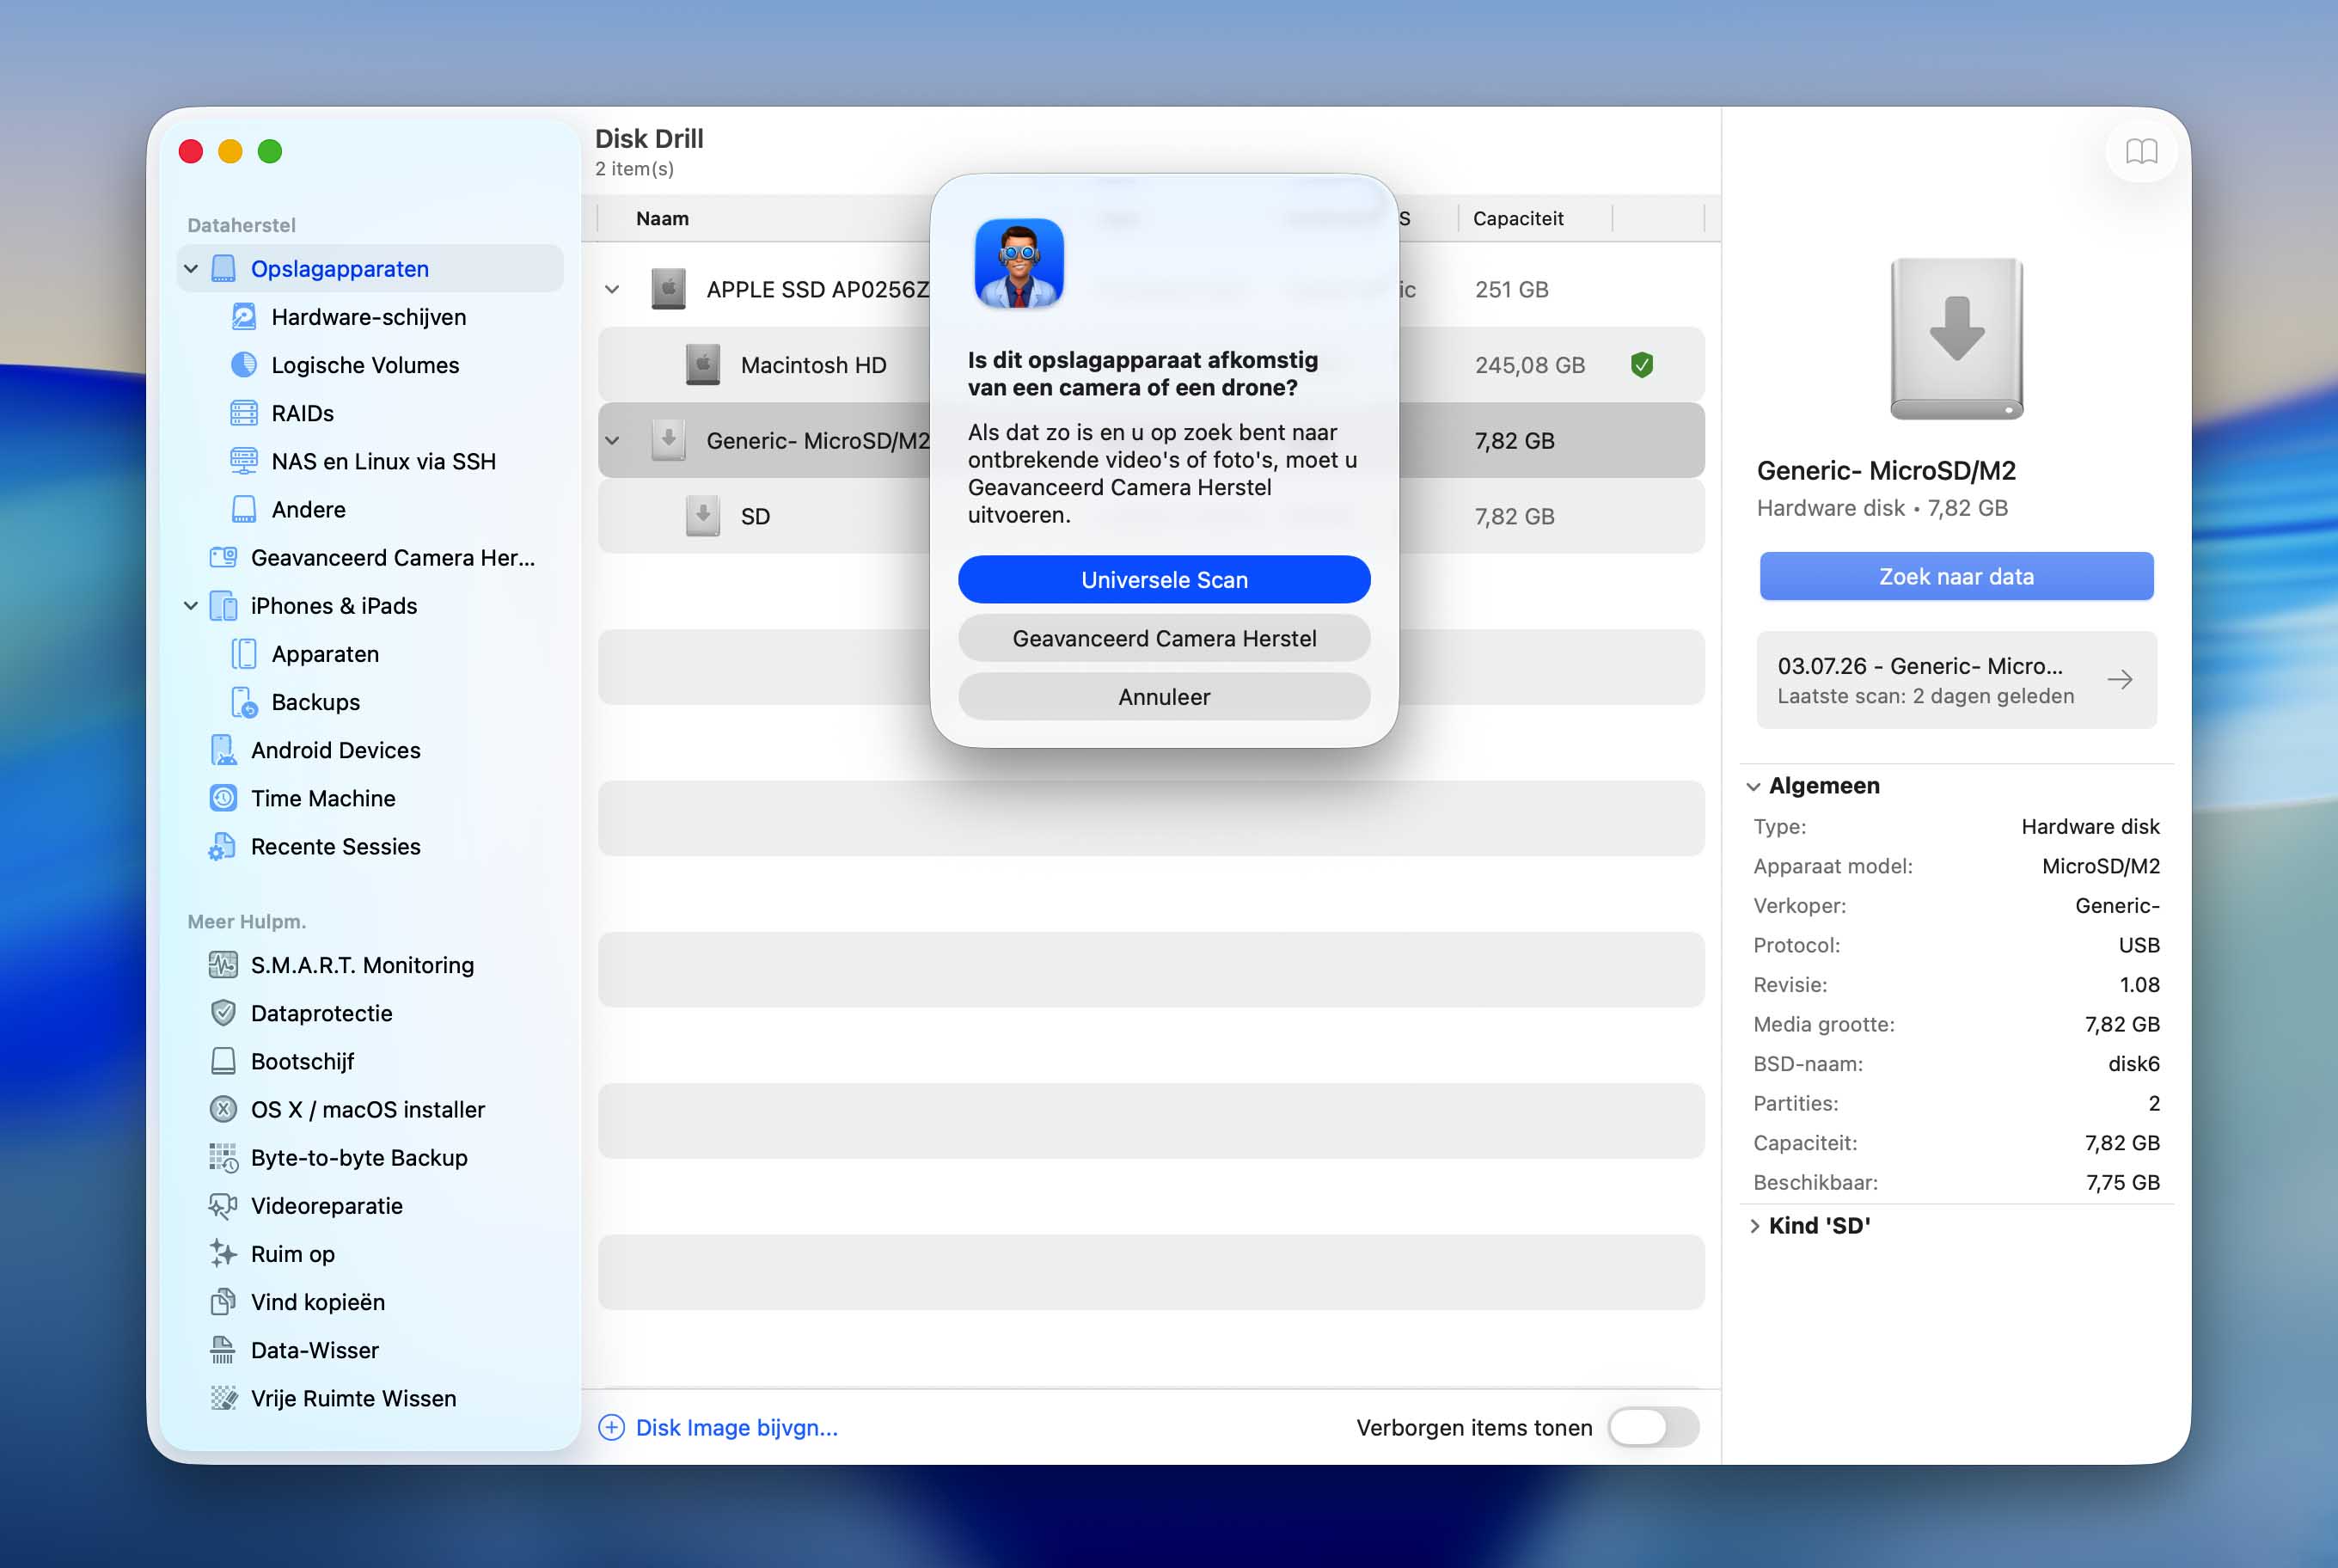Open the last scan session 03.07.26
This screenshot has width=2338, height=1568.
coord(1956,680)
